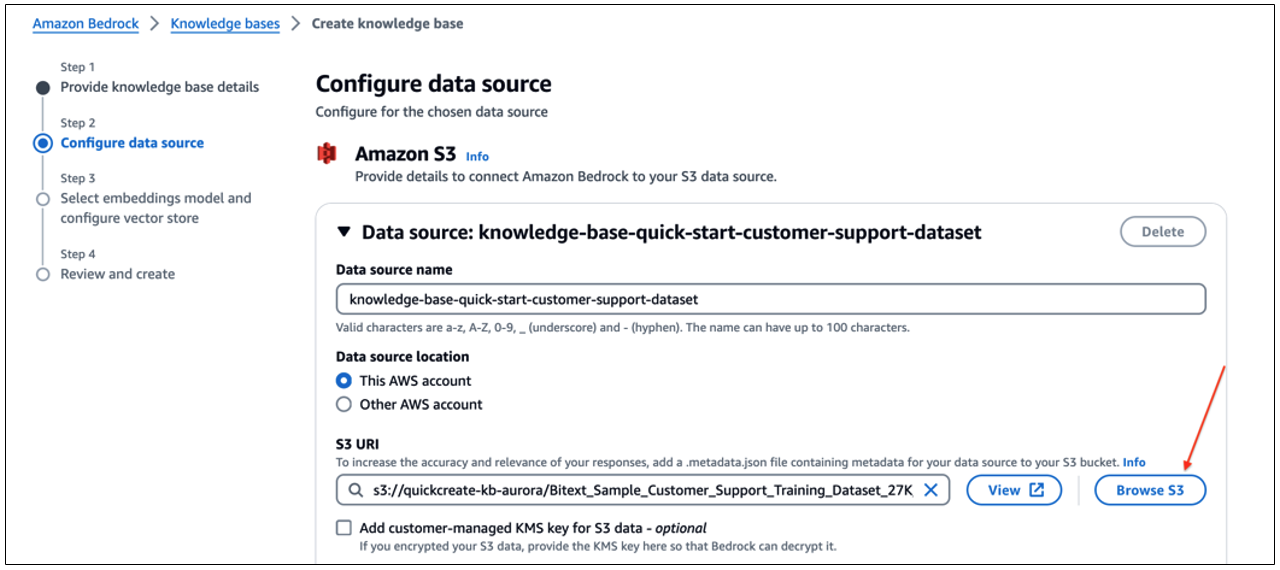This screenshot has width=1280, height=570.
Task: Click the Data source name input field
Action: coord(771,299)
